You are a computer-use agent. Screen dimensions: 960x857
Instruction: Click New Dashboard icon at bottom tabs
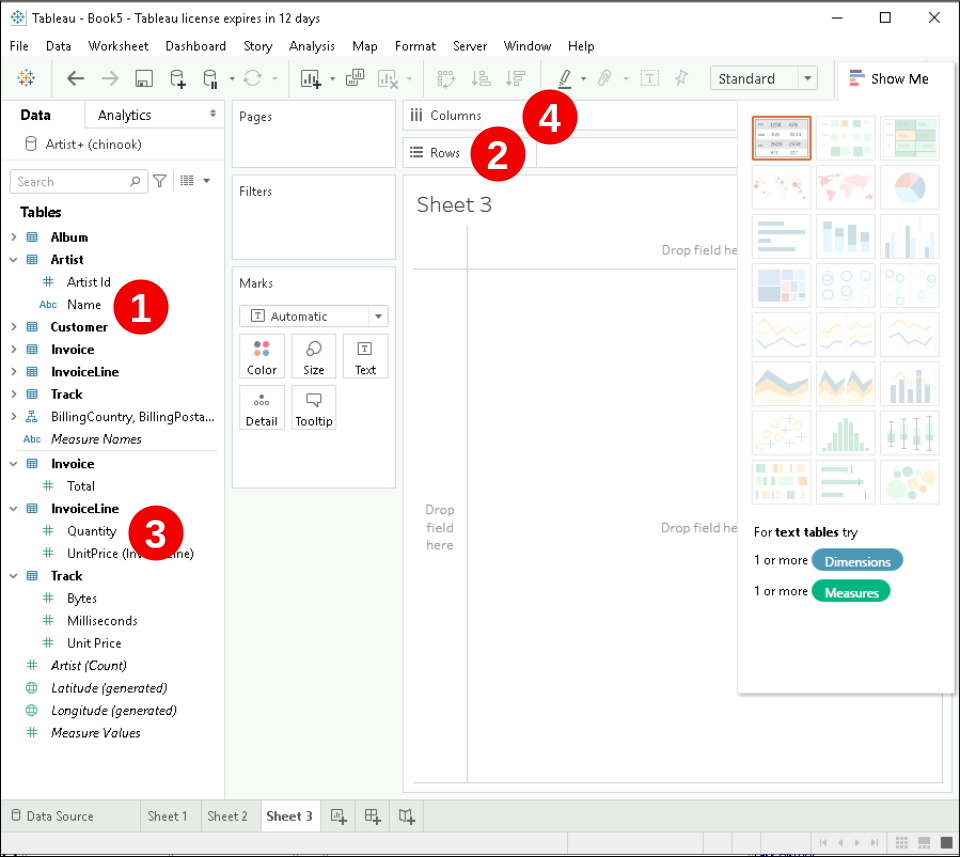[372, 816]
